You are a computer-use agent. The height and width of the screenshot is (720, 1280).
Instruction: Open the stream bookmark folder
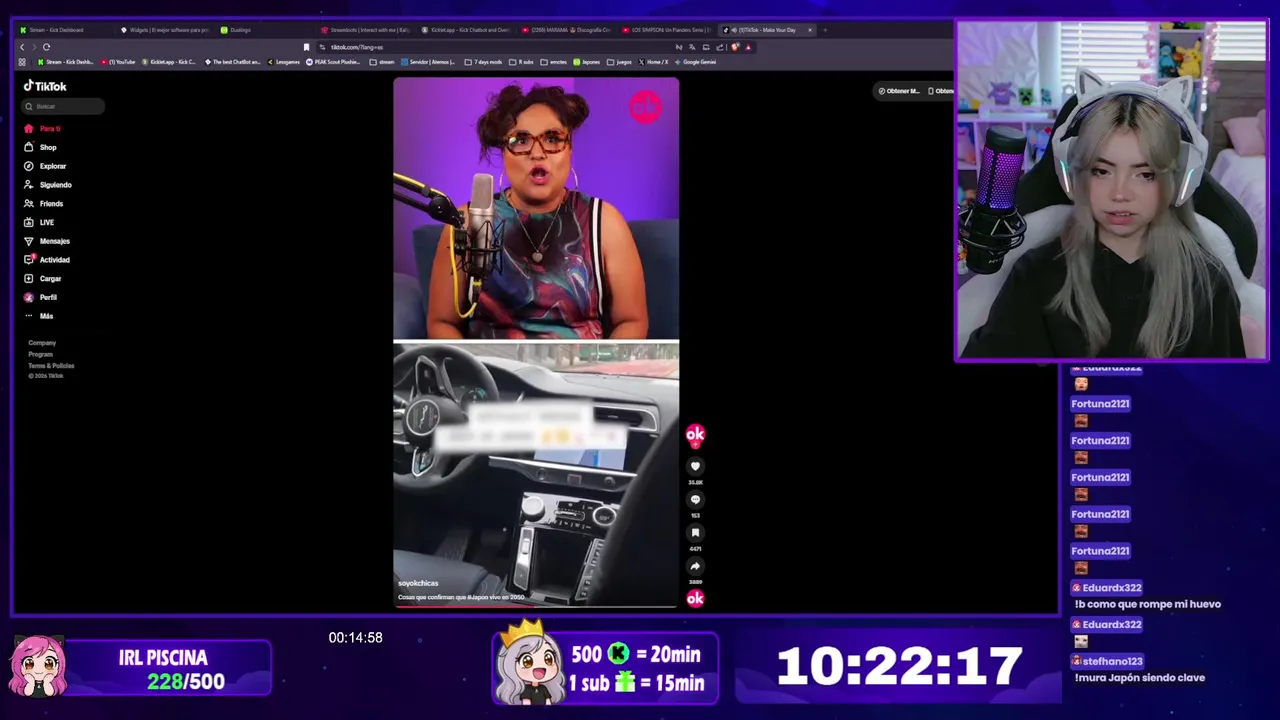[382, 62]
